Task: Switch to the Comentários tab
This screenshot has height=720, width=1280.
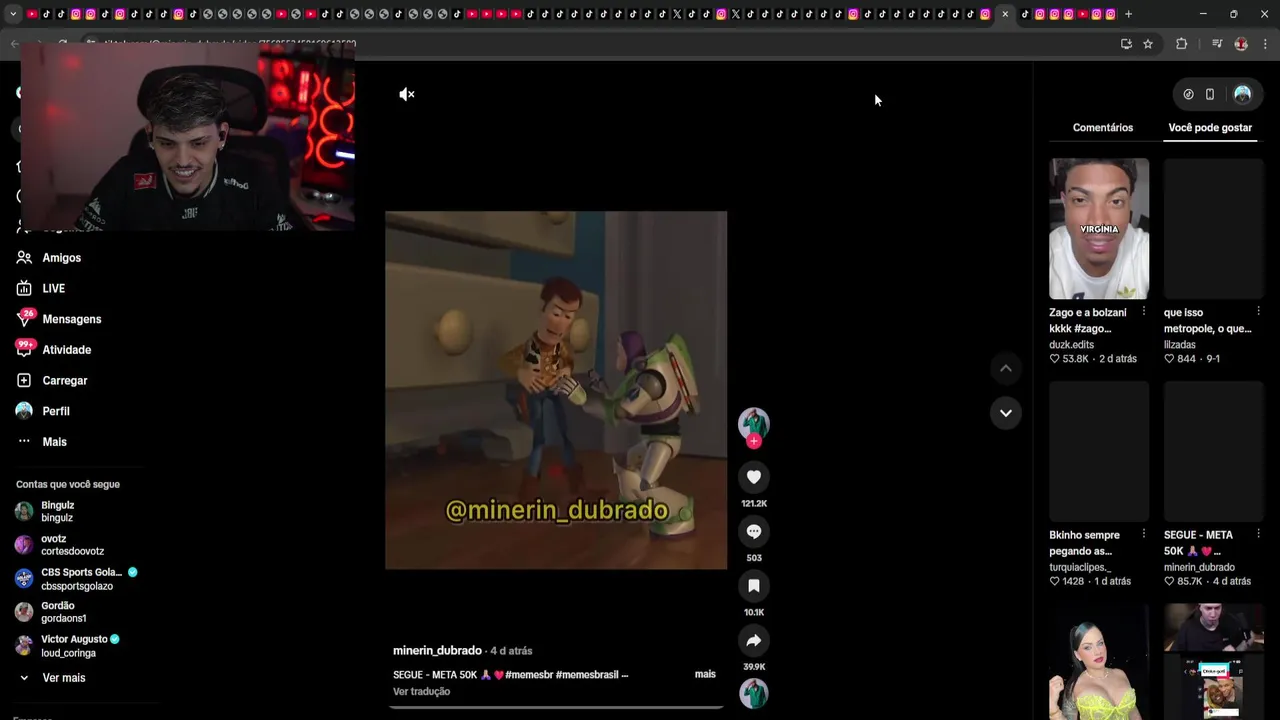Action: pyautogui.click(x=1103, y=128)
